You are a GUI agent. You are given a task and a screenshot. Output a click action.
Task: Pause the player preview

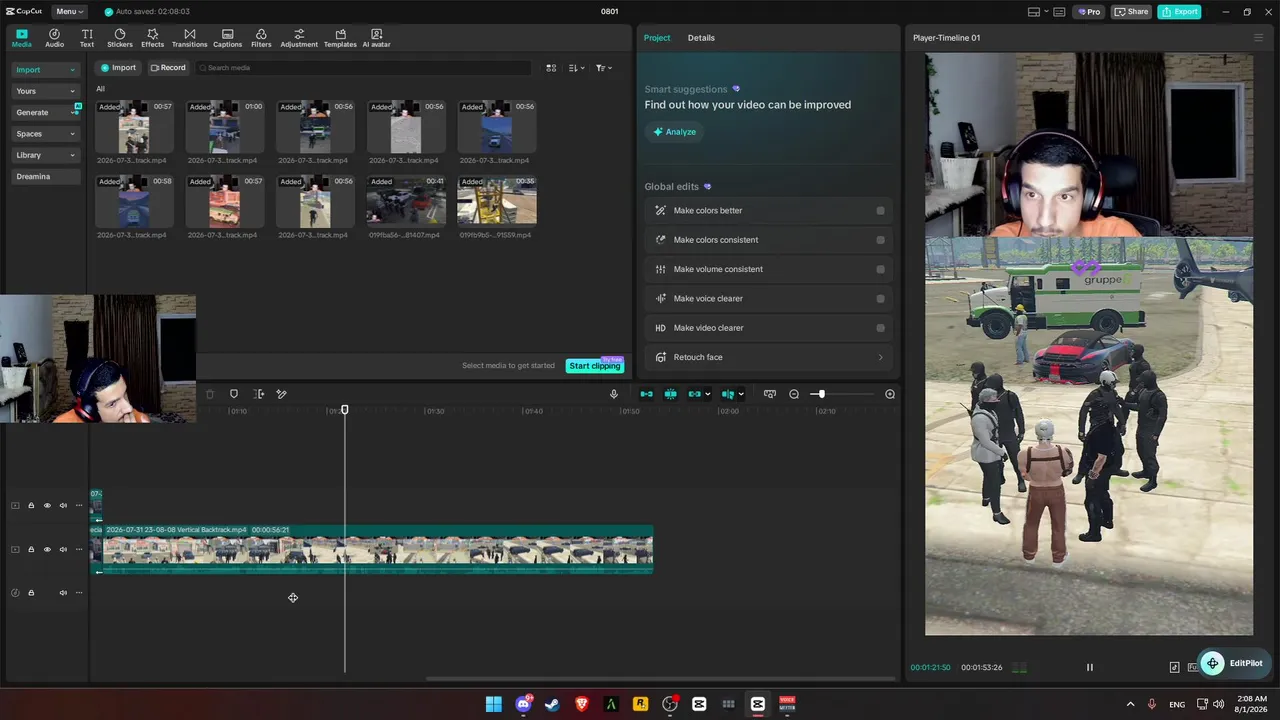pos(1090,667)
